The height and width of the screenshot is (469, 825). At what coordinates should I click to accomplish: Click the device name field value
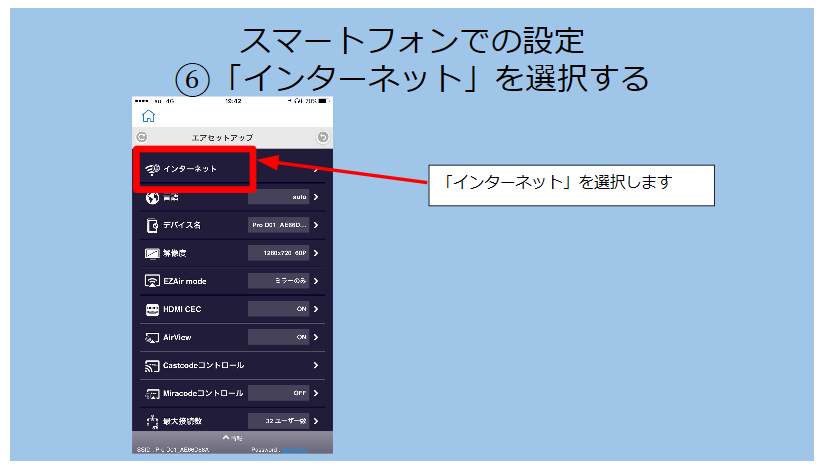(x=278, y=226)
